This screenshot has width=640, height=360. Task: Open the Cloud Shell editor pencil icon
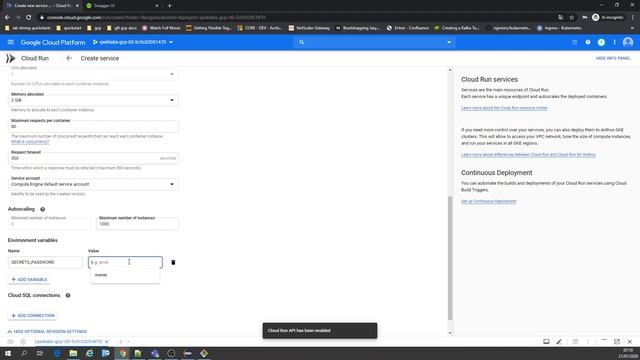(x=559, y=342)
